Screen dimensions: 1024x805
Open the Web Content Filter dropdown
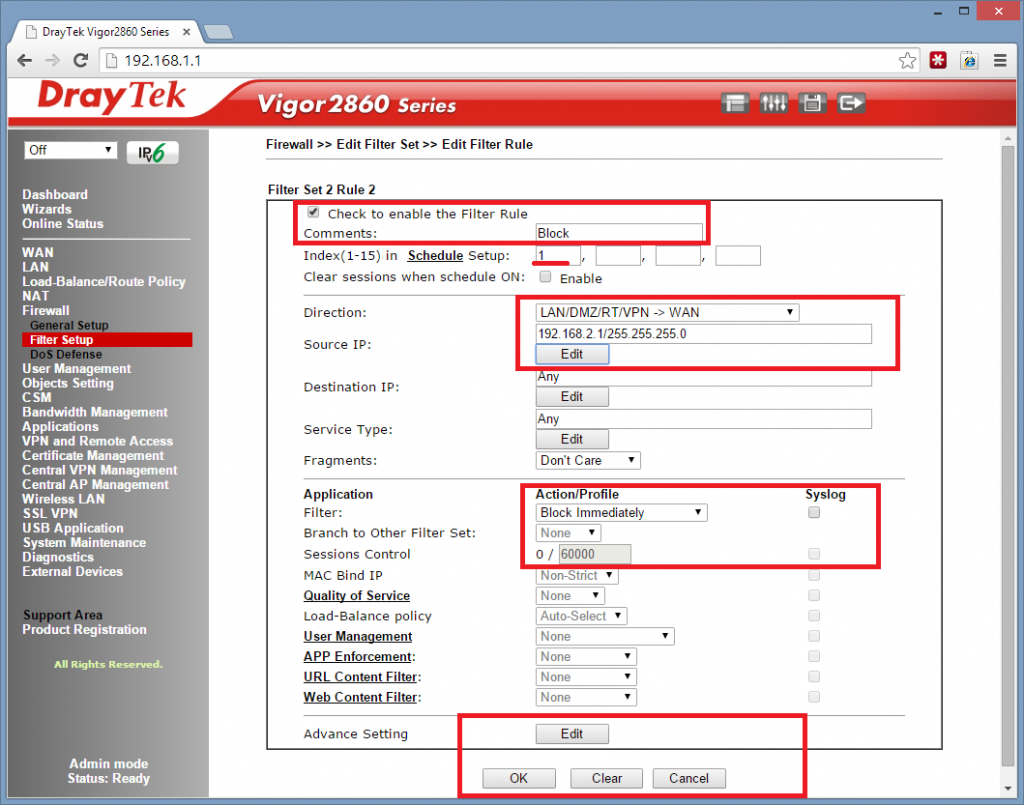coord(586,697)
